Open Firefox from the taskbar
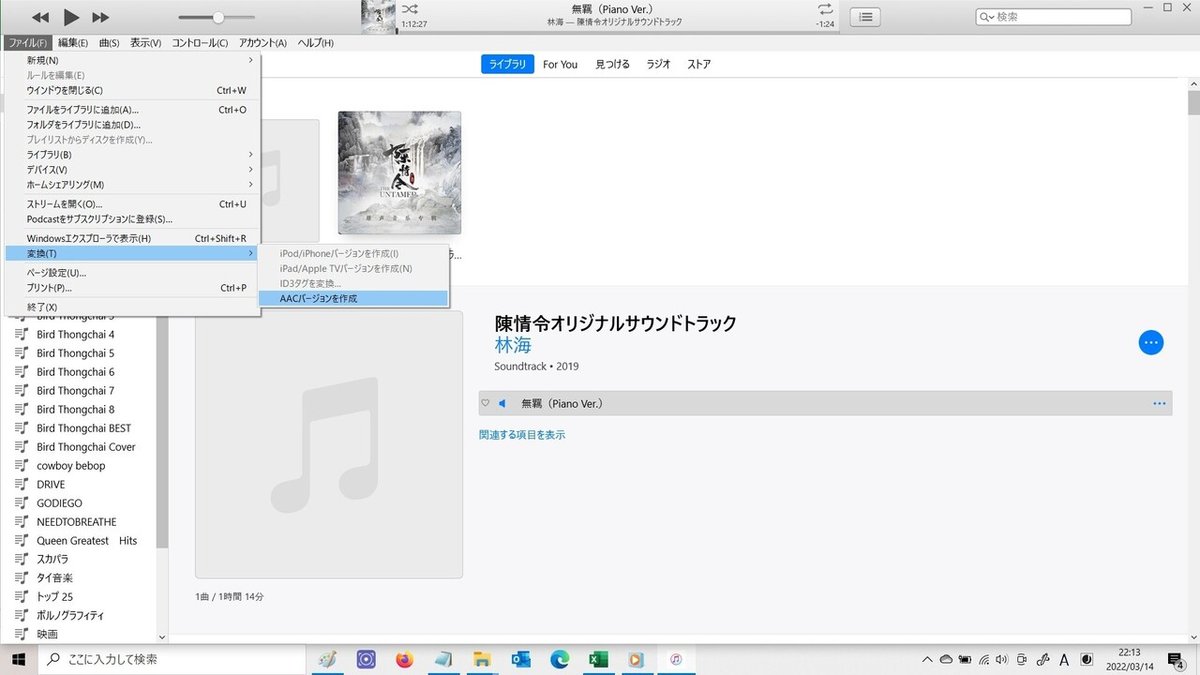Viewport: 1200px width, 675px height. click(x=404, y=660)
